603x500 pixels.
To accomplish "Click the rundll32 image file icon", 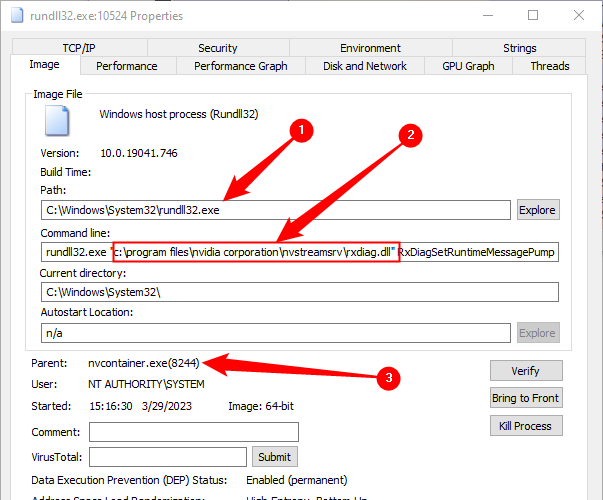I will 56,121.
